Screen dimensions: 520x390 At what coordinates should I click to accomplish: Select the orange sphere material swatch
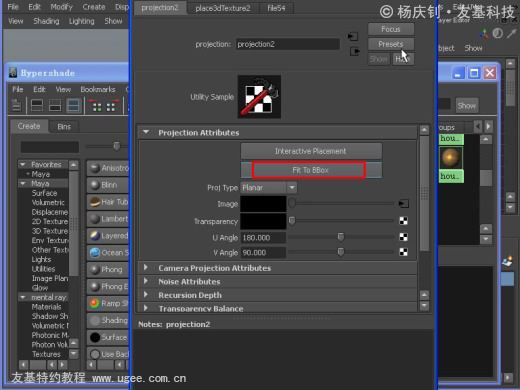pos(451,158)
